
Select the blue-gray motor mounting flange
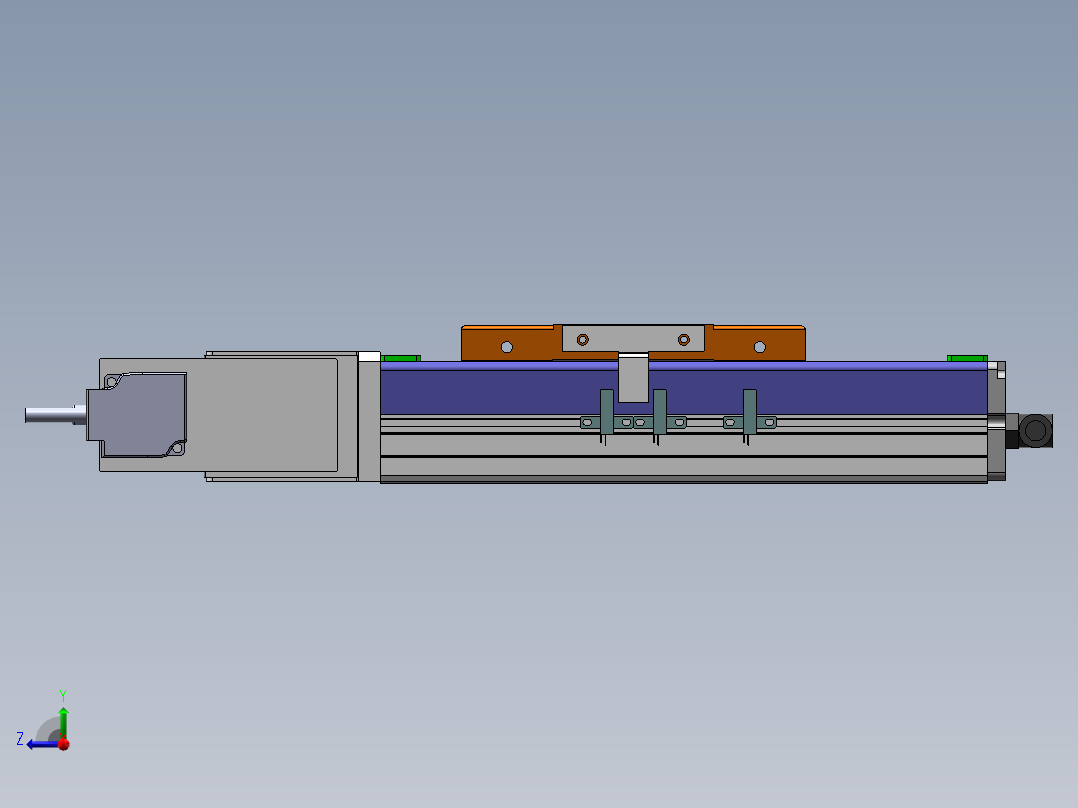(140, 415)
